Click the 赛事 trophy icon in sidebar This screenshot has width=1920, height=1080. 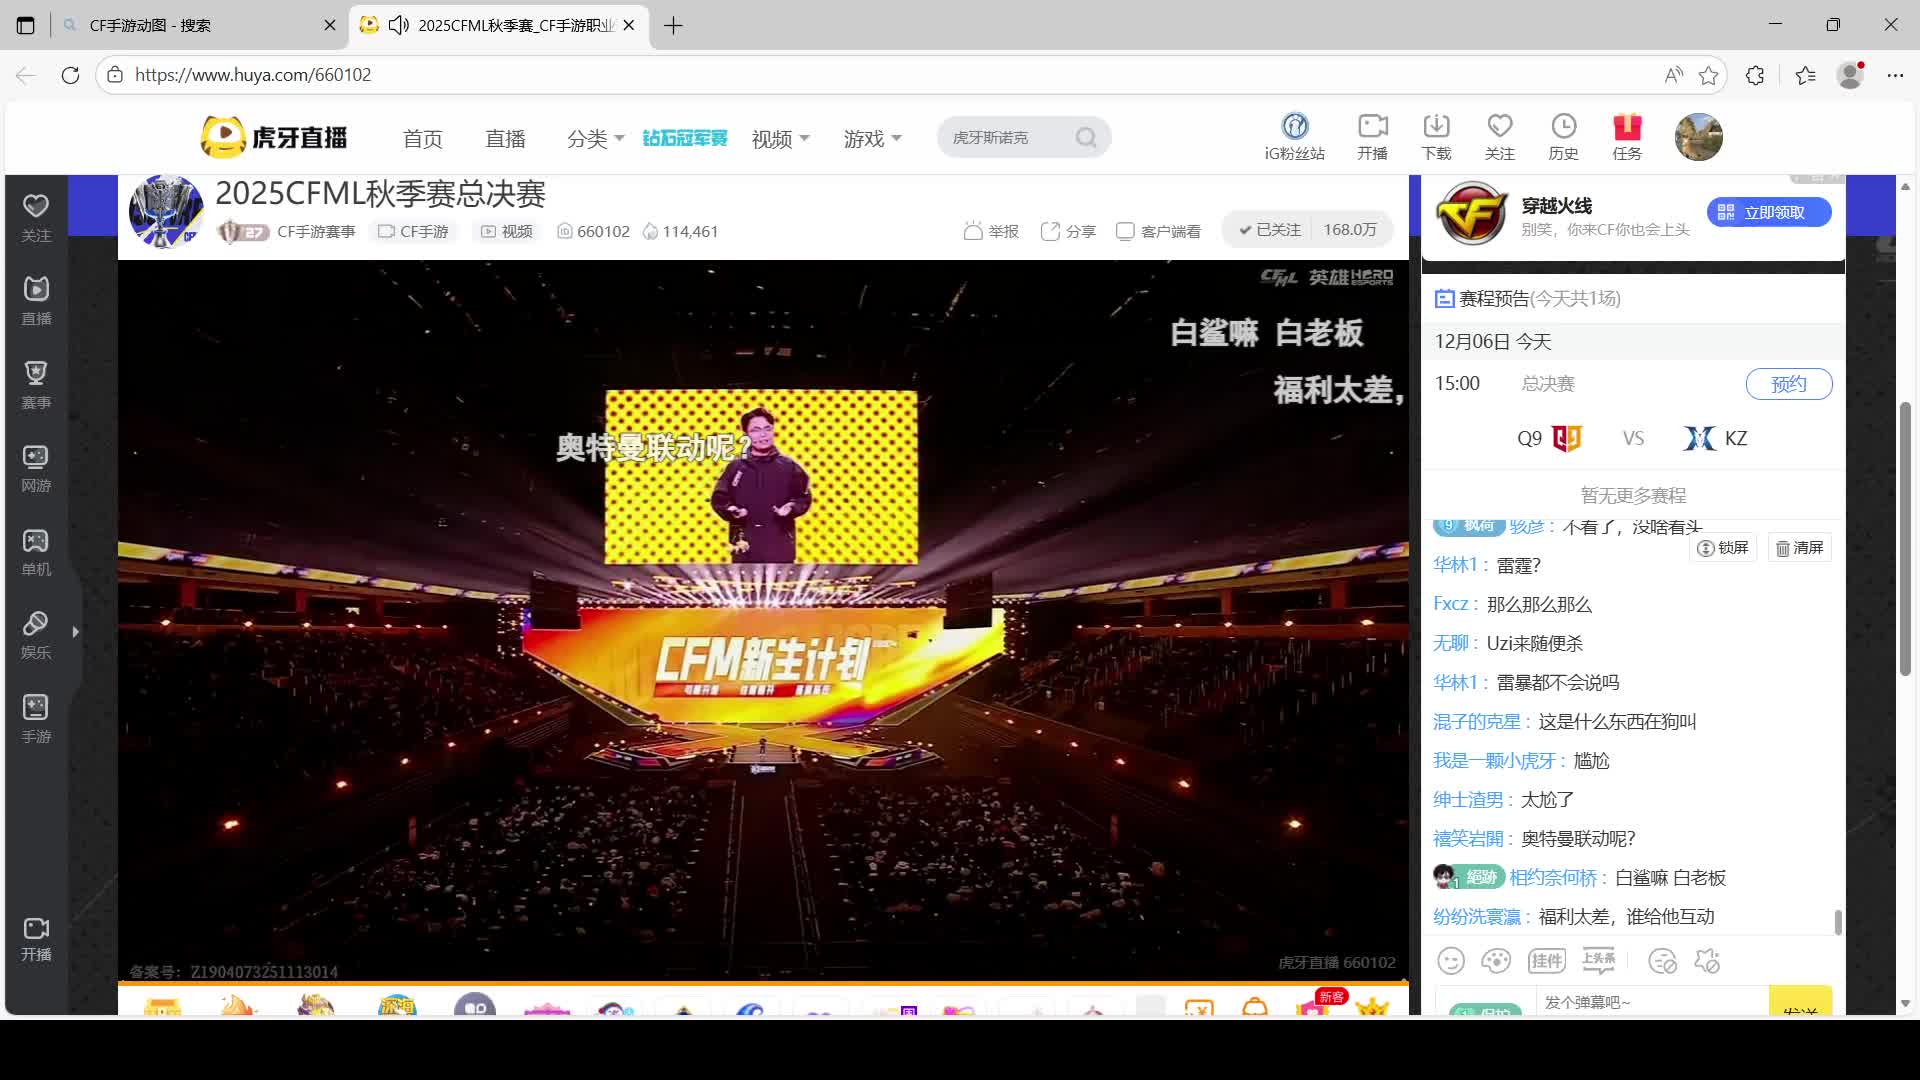point(36,384)
